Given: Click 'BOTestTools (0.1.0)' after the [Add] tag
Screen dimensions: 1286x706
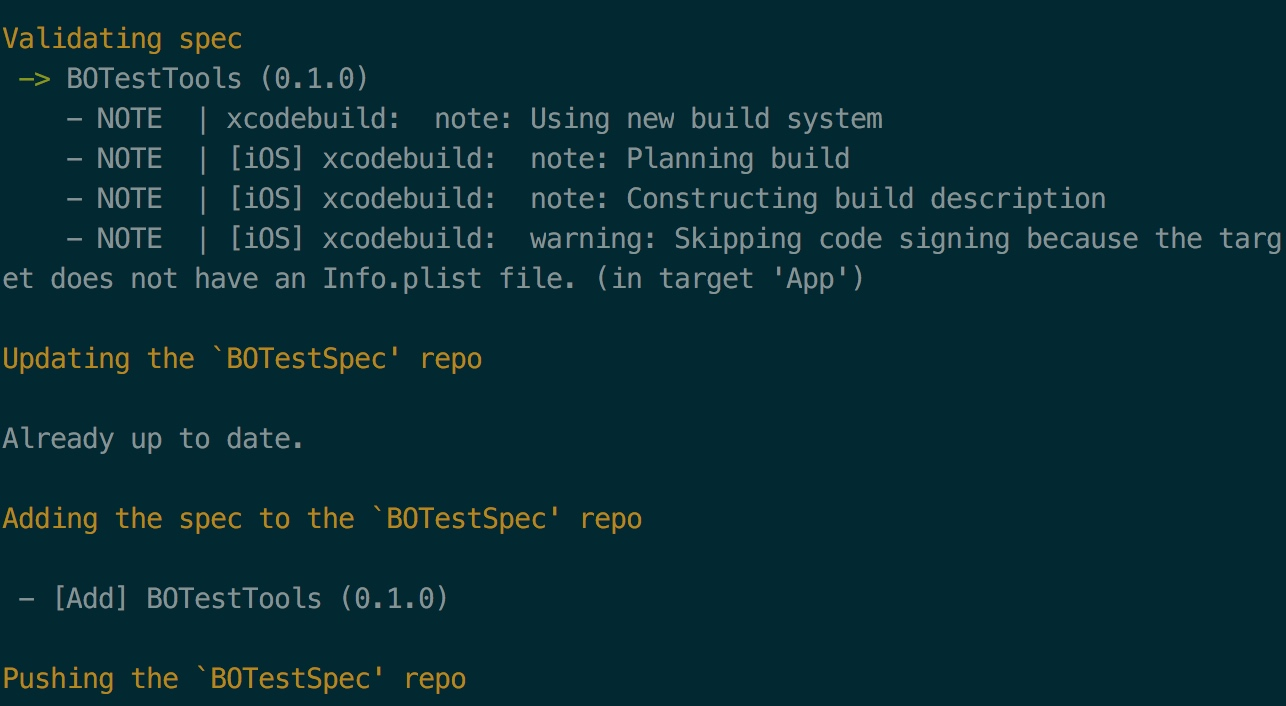Looking at the screenshot, I should point(297,599).
